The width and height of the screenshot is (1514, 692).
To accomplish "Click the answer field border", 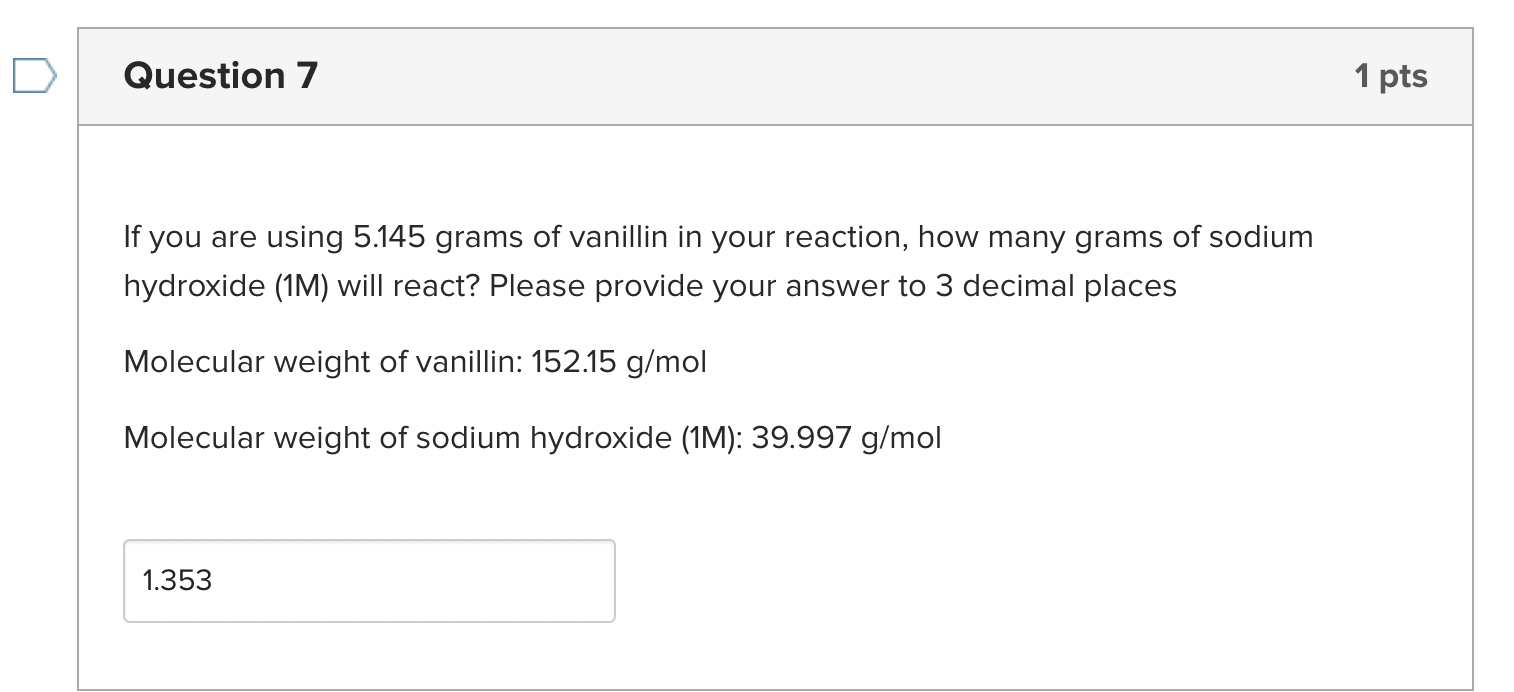I will (368, 543).
